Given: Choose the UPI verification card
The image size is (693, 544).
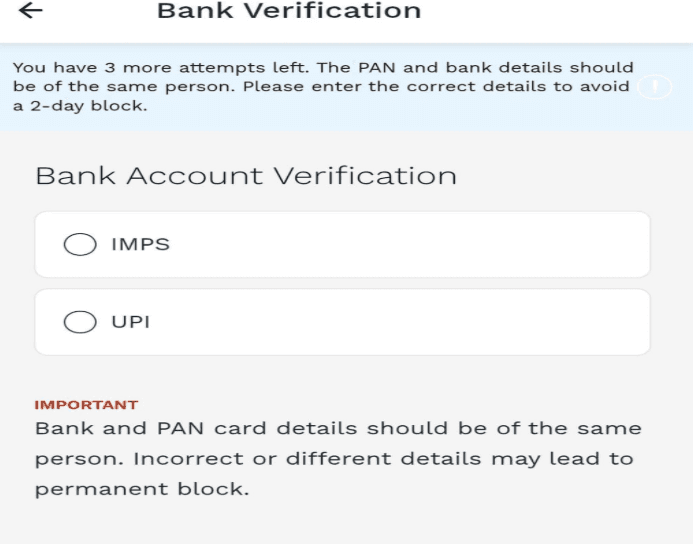Looking at the screenshot, I should point(343,322).
